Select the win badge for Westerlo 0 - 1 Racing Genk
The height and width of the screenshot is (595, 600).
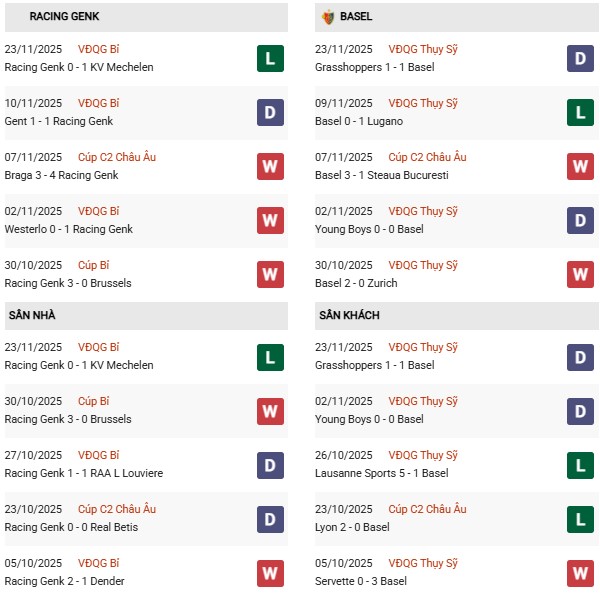coord(270,220)
